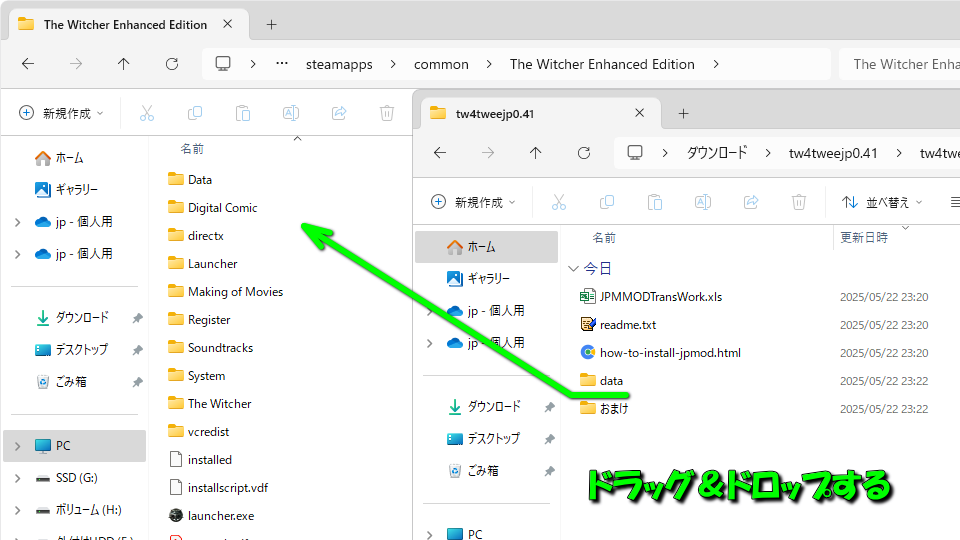Go up one level in Witcher window

tap(124, 64)
